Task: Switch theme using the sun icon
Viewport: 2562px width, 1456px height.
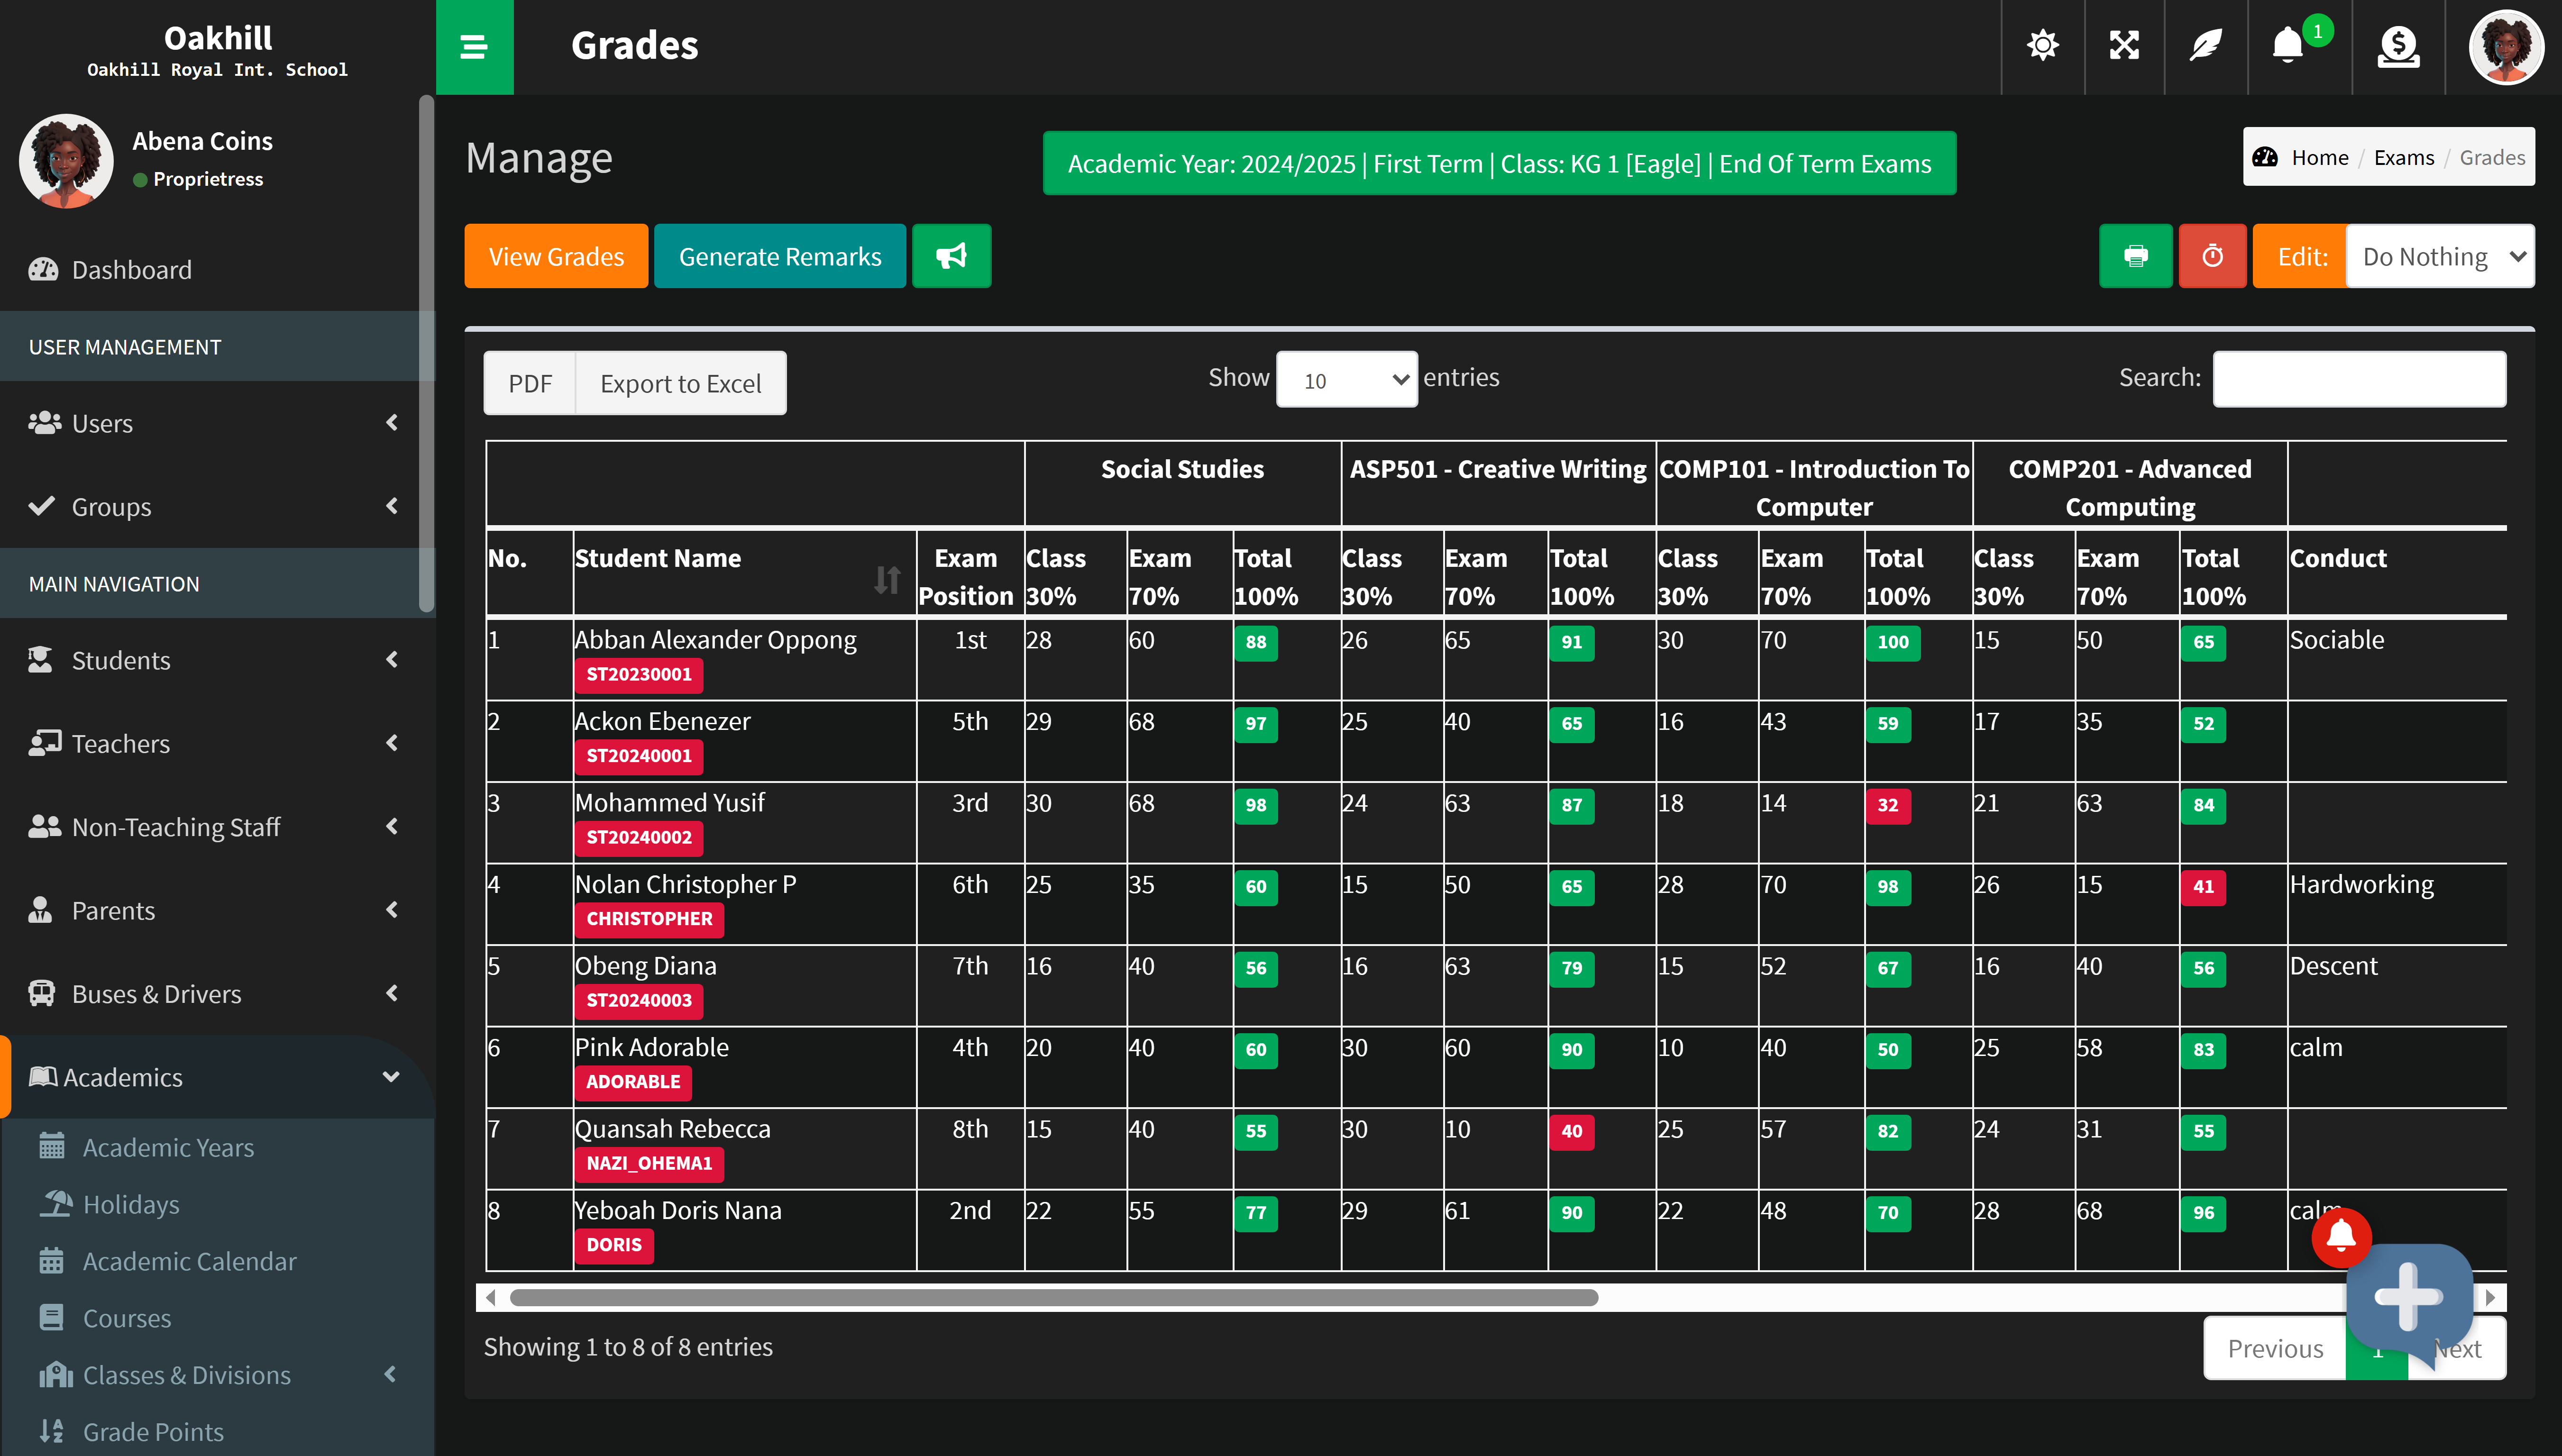Action: click(x=2042, y=46)
